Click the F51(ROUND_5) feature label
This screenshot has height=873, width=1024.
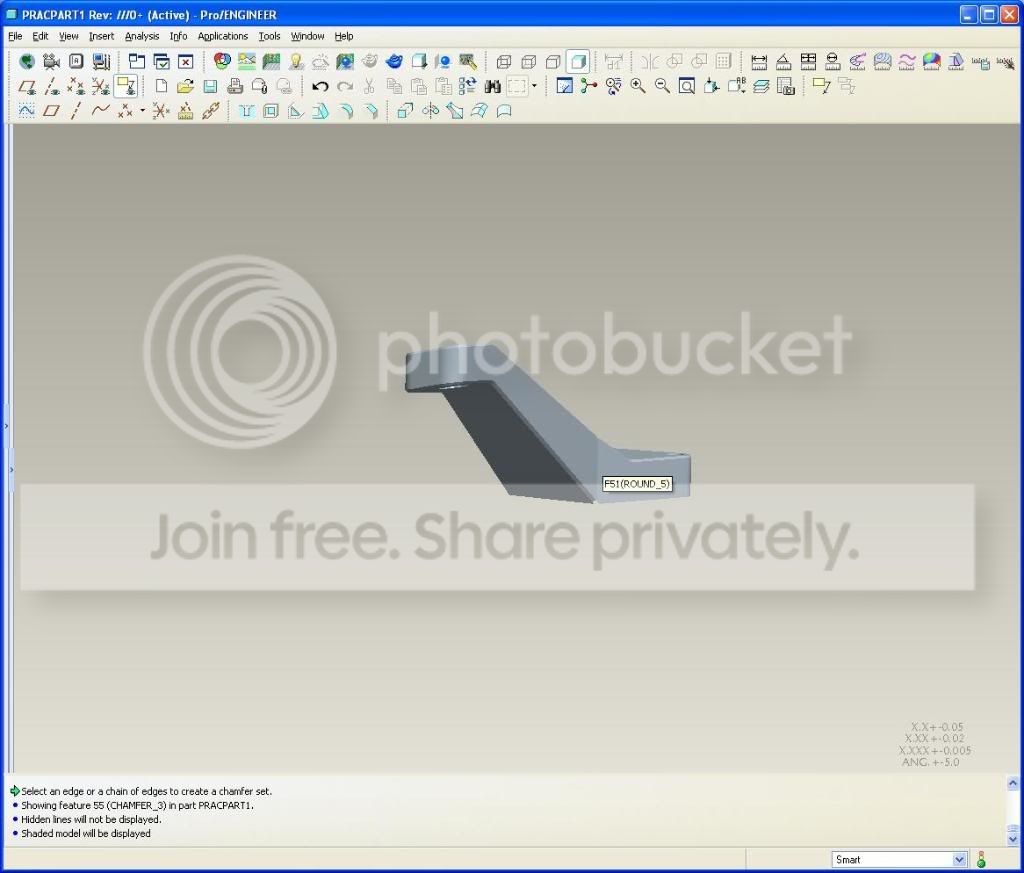click(637, 484)
